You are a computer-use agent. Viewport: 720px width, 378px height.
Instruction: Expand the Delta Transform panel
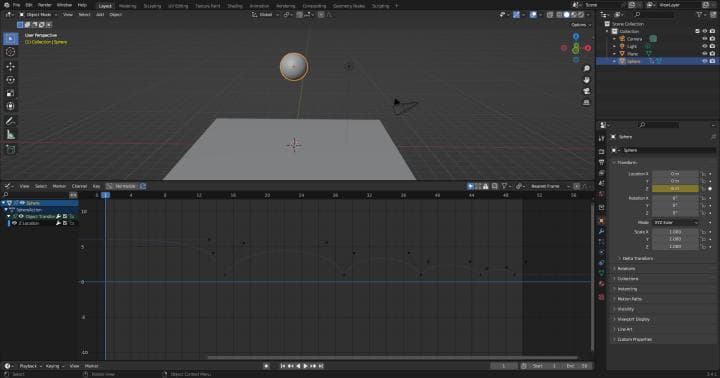click(x=635, y=259)
